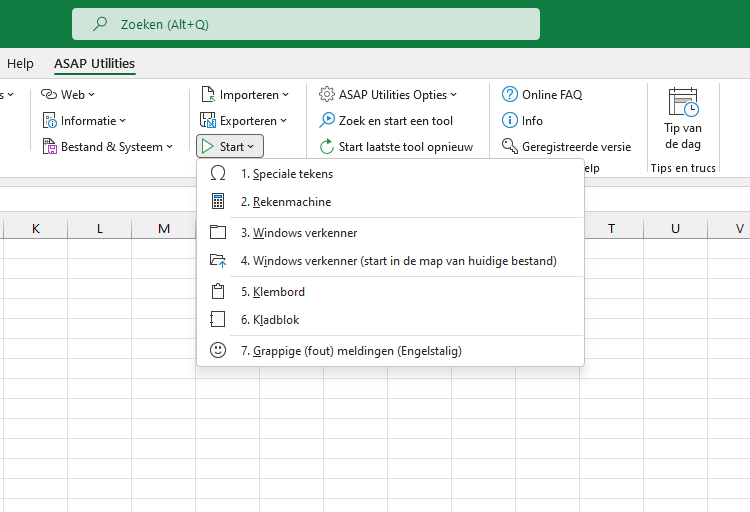Select '1. Speciale tekens' menu entry
The width and height of the screenshot is (750, 512).
pyautogui.click(x=390, y=173)
